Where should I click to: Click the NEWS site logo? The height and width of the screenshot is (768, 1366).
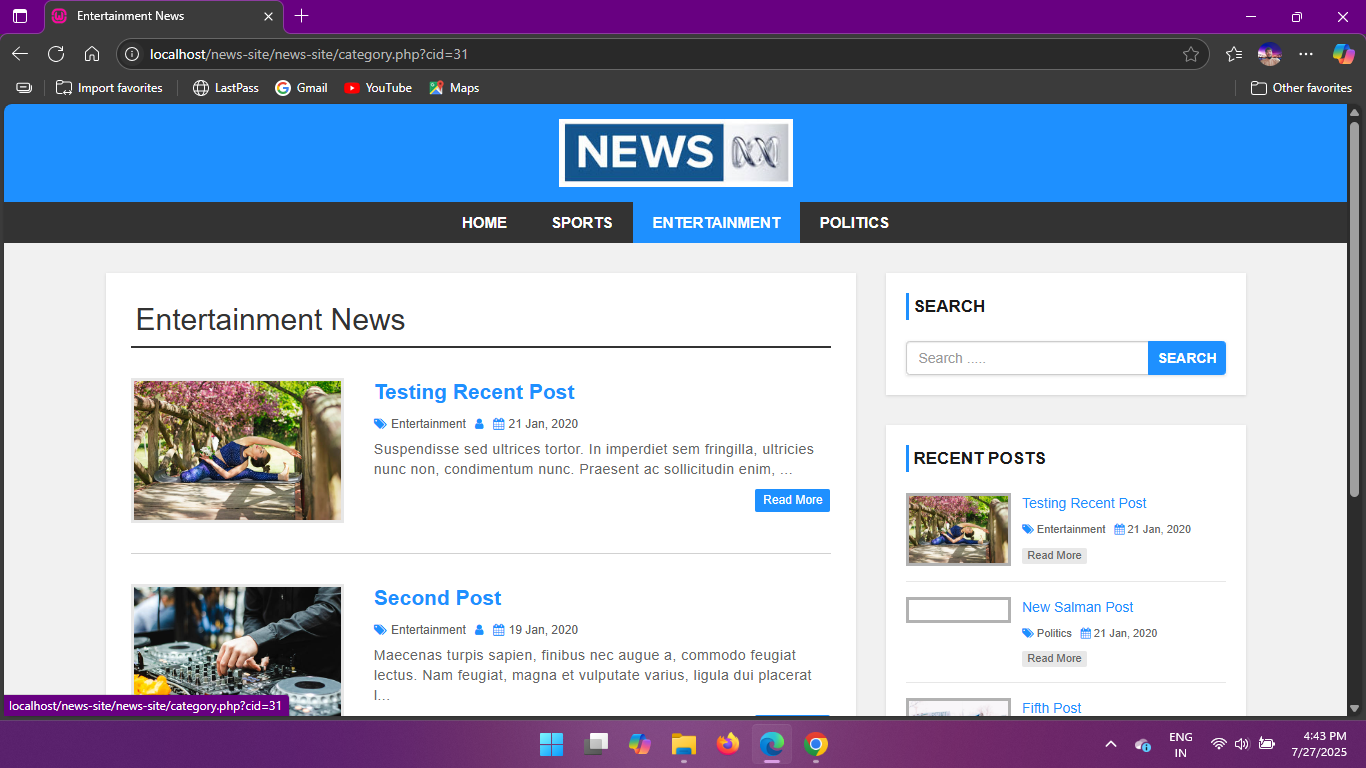676,153
